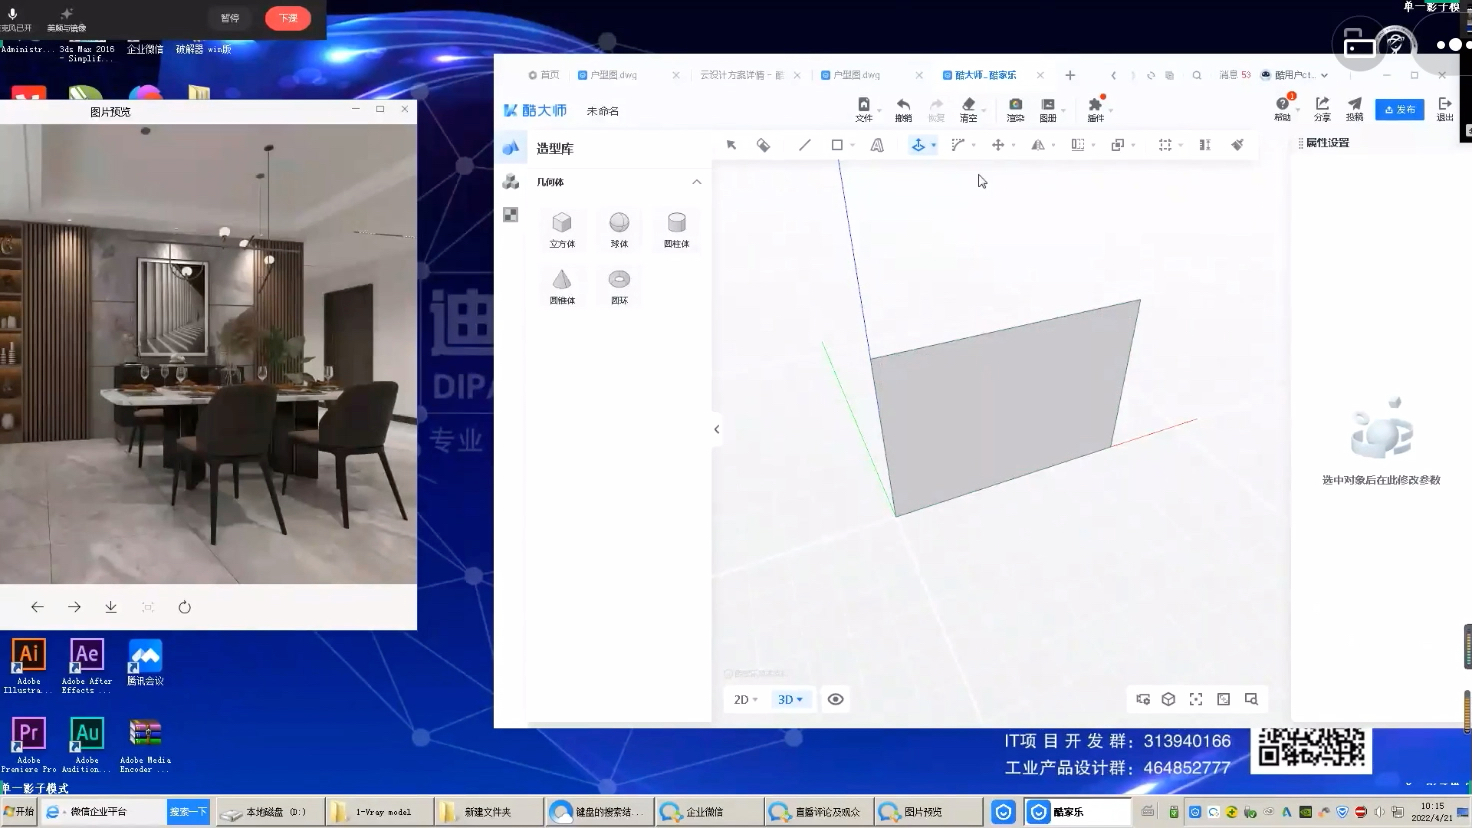Click the 3D text shape tool

coord(877,145)
